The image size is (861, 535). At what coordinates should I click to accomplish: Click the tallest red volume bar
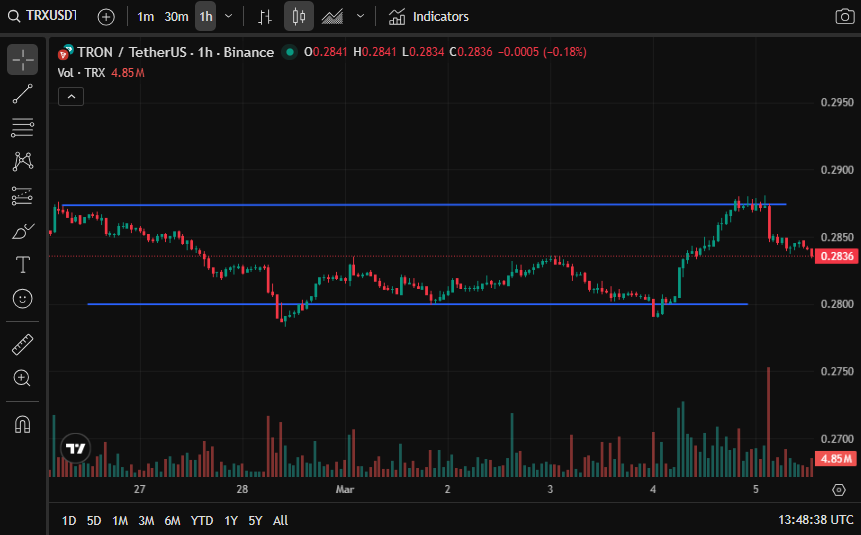pyautogui.click(x=768, y=421)
